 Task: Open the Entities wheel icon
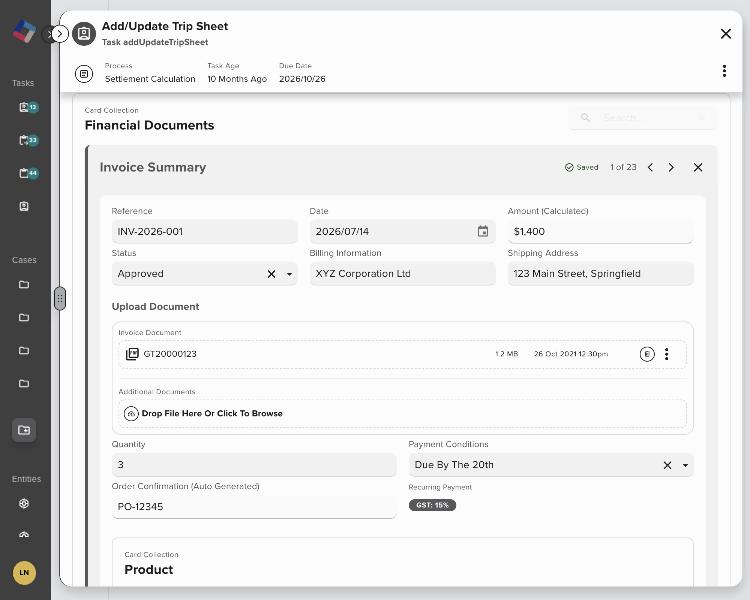(x=24, y=503)
